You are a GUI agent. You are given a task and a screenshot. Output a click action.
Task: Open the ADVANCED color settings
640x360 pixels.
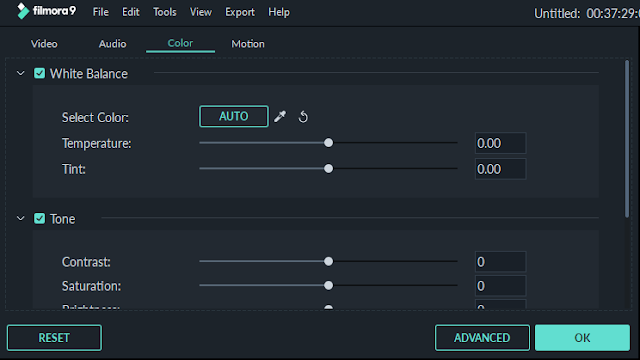tap(482, 338)
